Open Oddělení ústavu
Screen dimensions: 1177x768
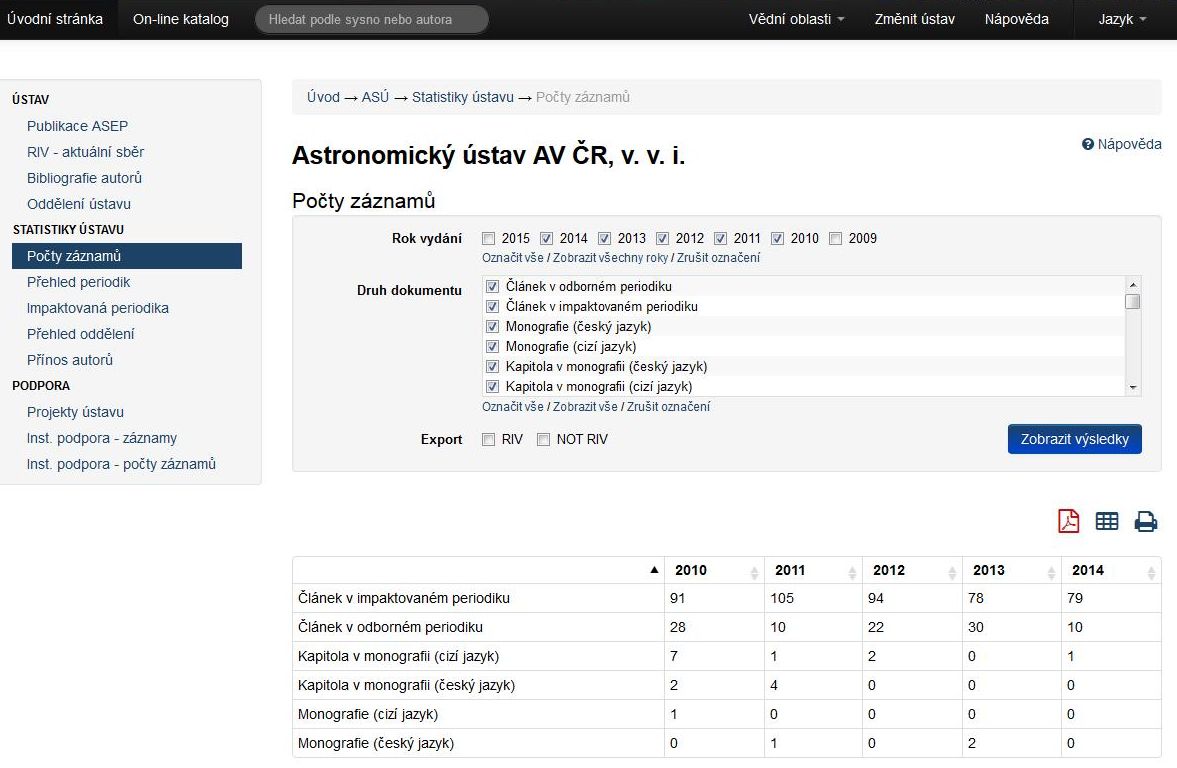[79, 204]
